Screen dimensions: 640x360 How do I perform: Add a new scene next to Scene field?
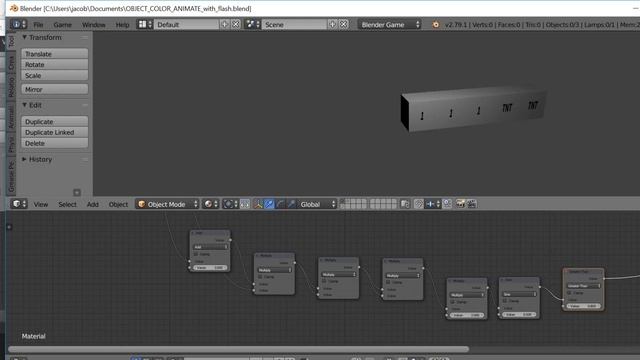(332, 24)
